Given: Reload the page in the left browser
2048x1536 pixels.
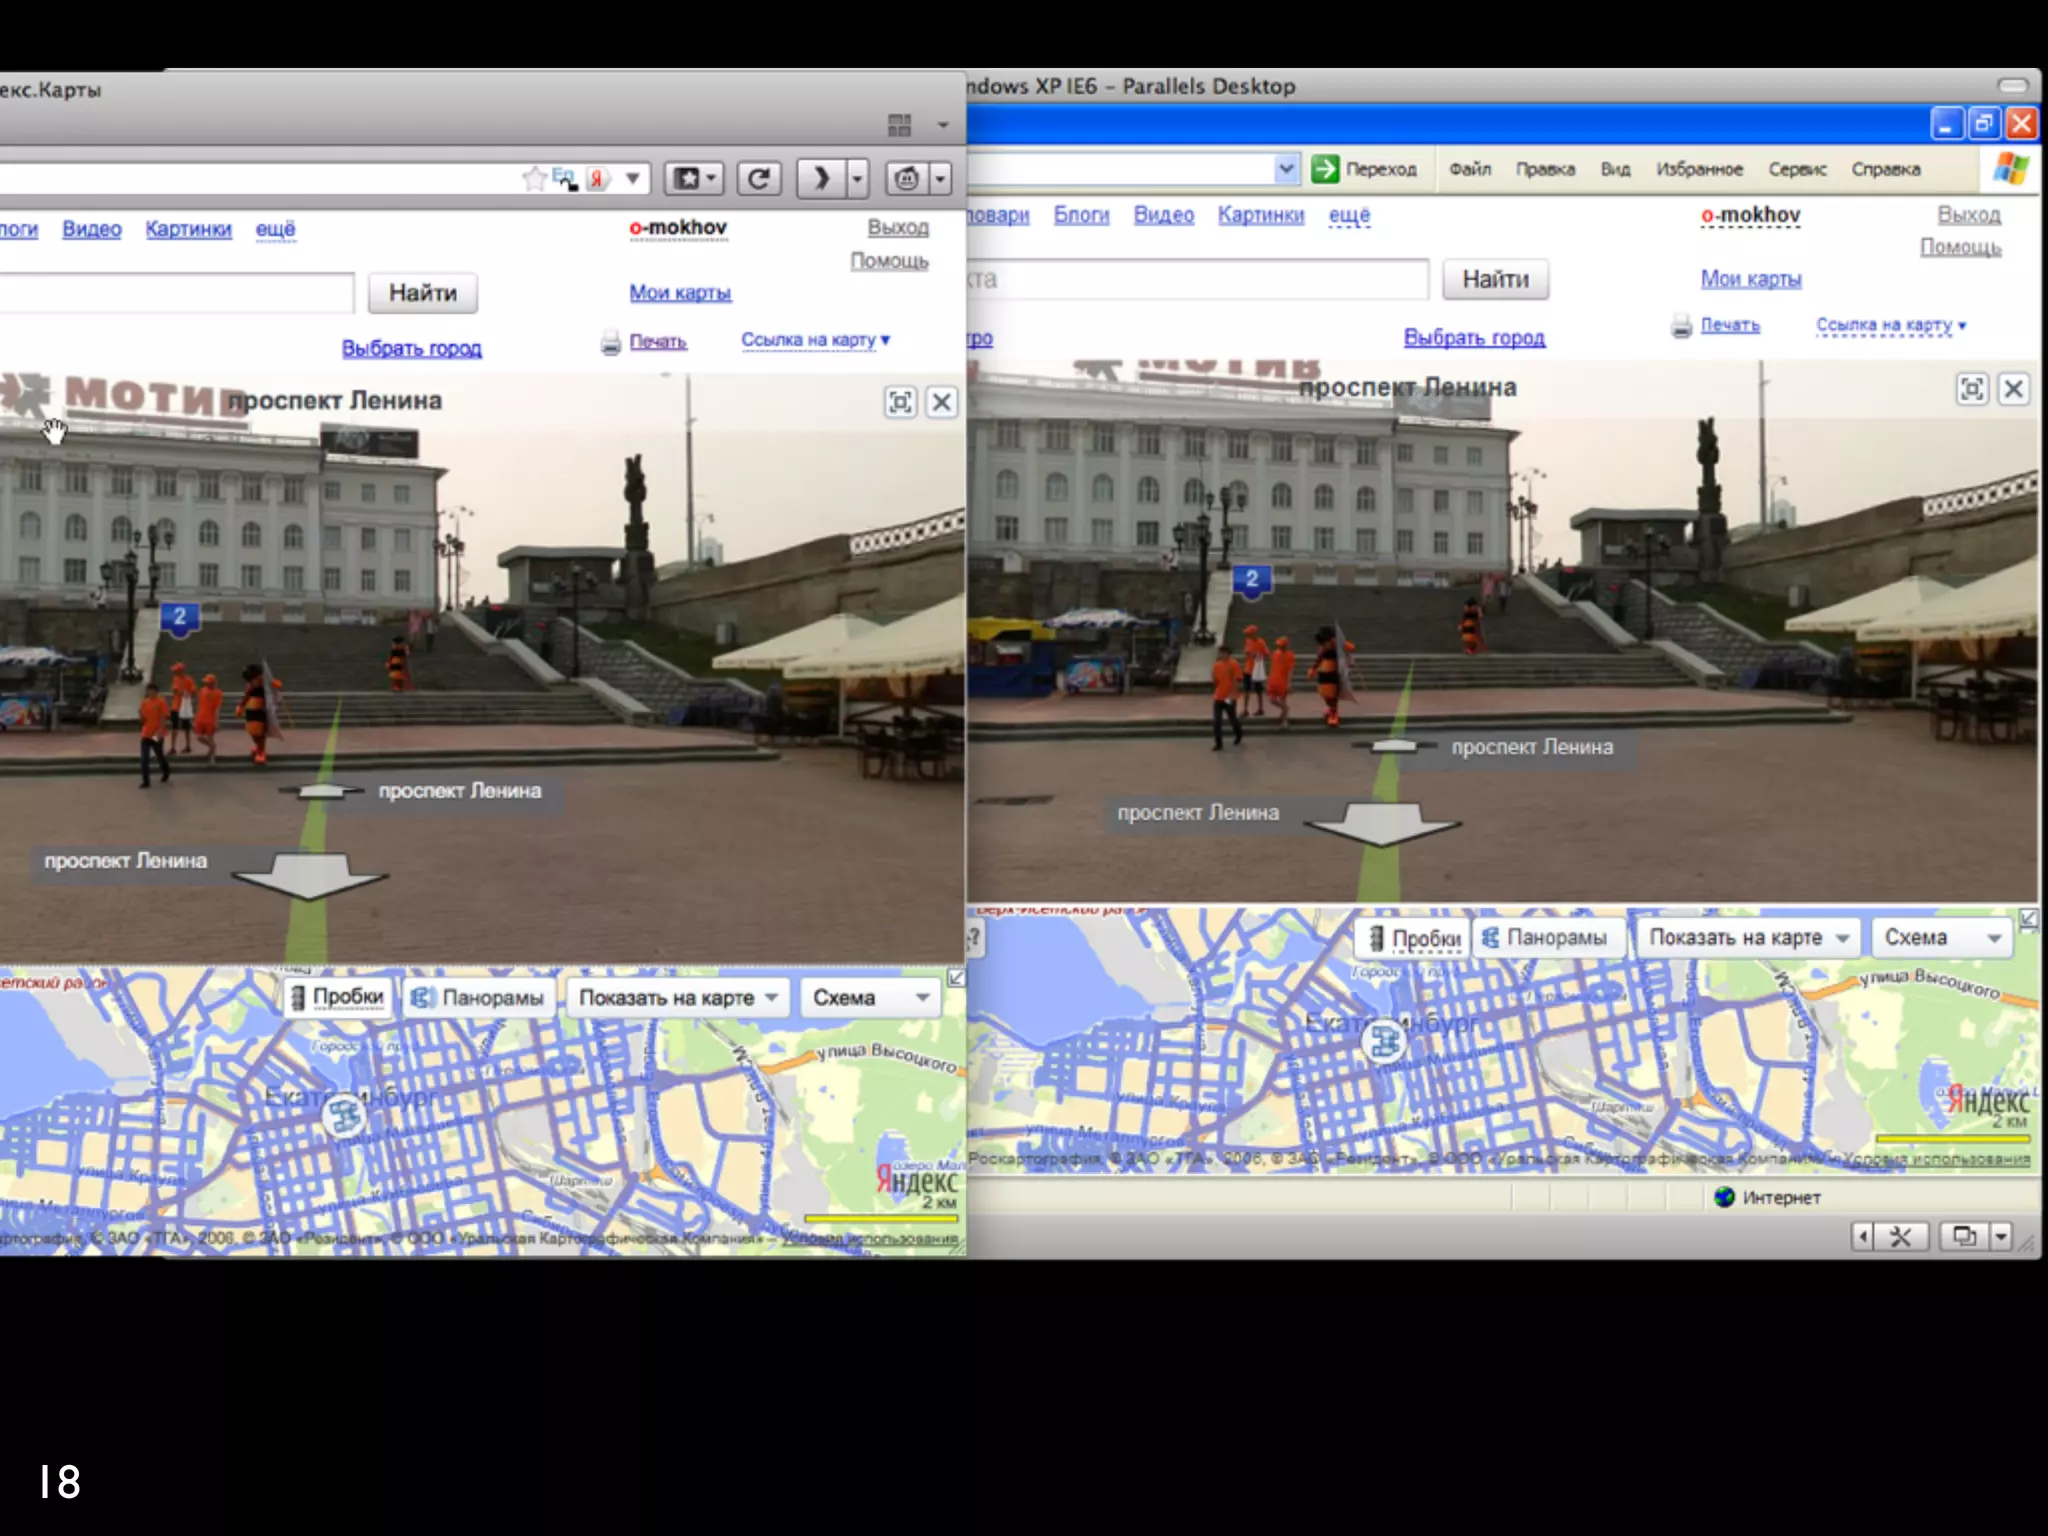Looking at the screenshot, I should 759,179.
